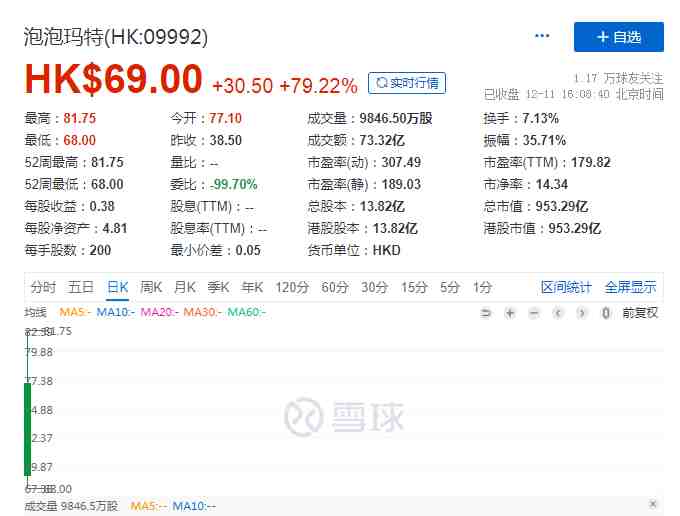Switch to the 五日 chart tab

coord(81,287)
